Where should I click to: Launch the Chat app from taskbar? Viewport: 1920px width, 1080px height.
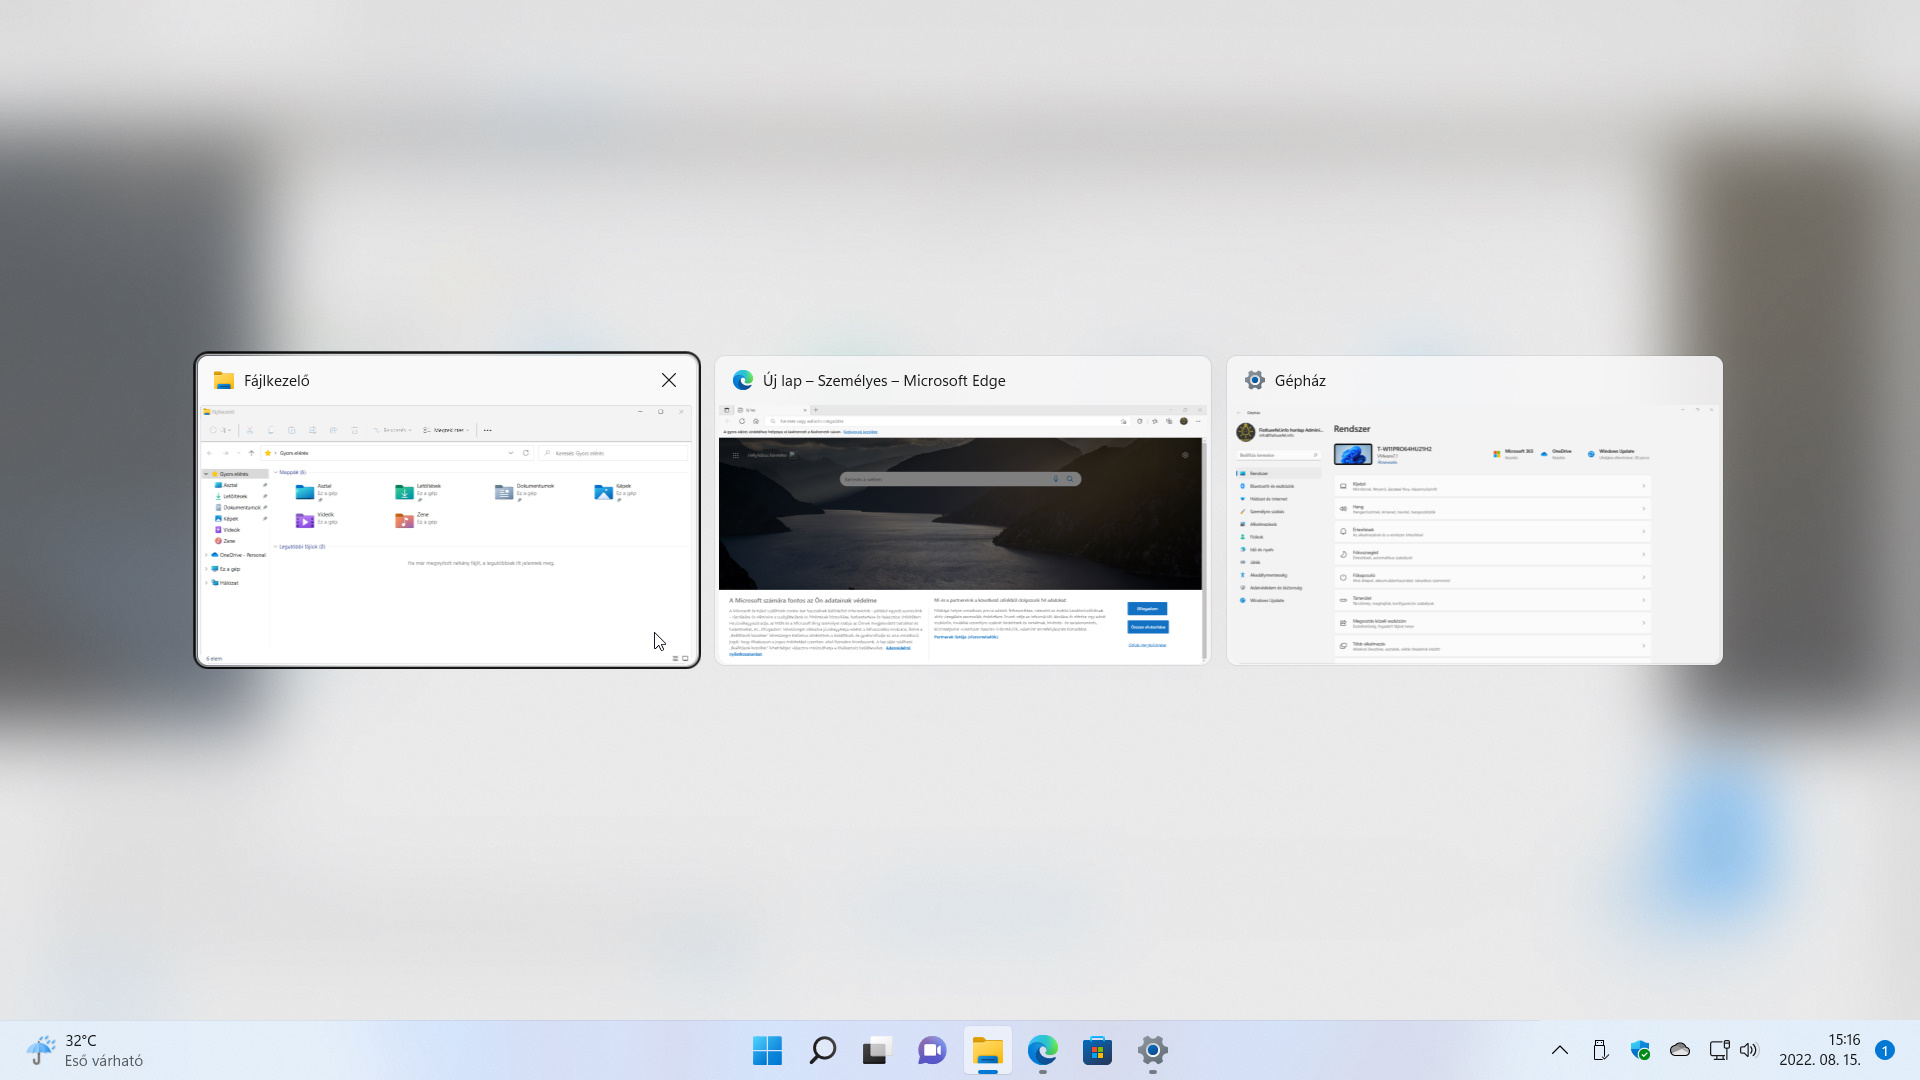(x=932, y=1050)
